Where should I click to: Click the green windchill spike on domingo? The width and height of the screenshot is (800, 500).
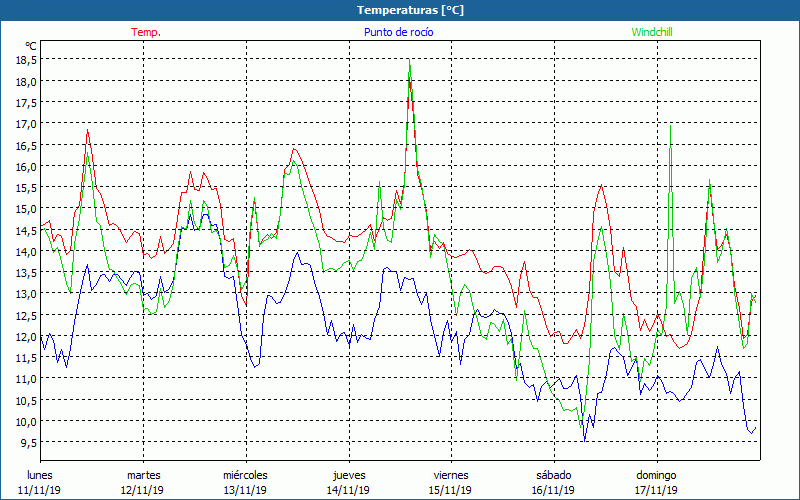coord(670,126)
